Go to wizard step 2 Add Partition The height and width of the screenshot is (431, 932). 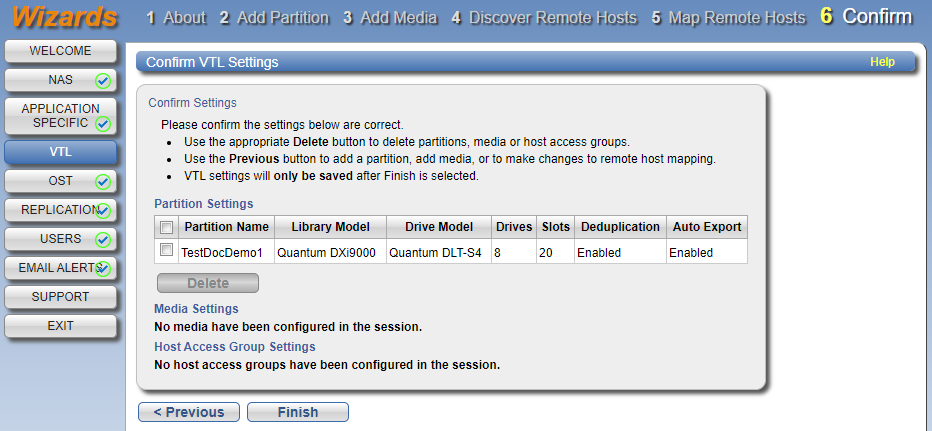tap(274, 18)
